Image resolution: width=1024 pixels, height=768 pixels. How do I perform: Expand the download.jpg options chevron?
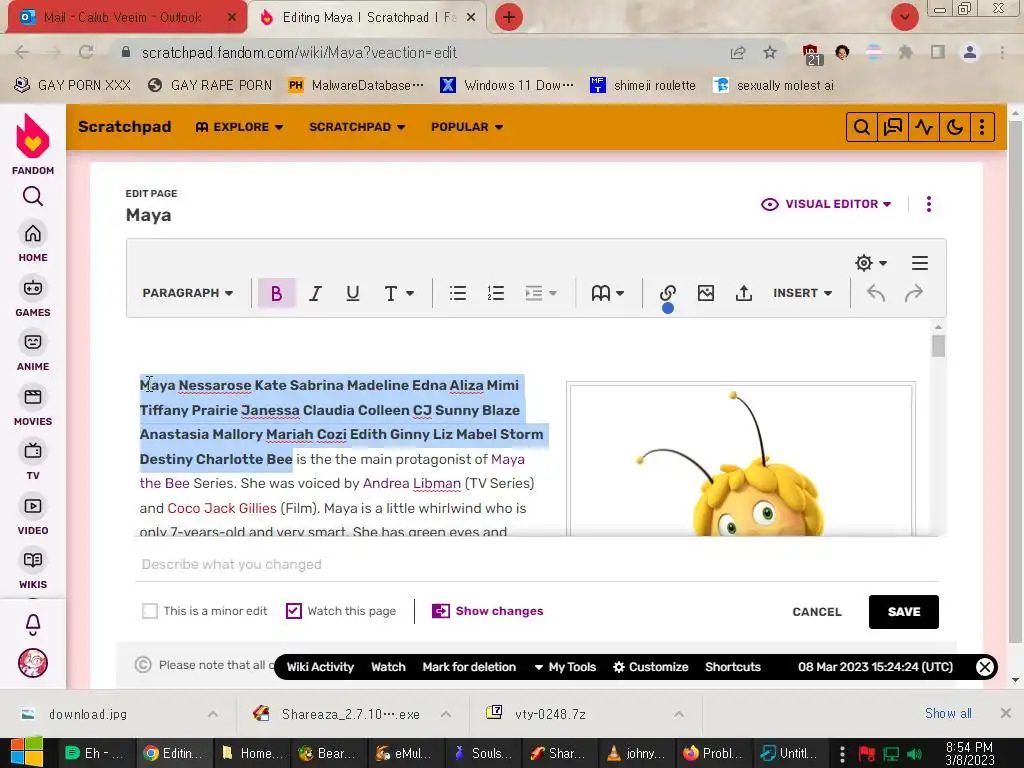(213, 714)
